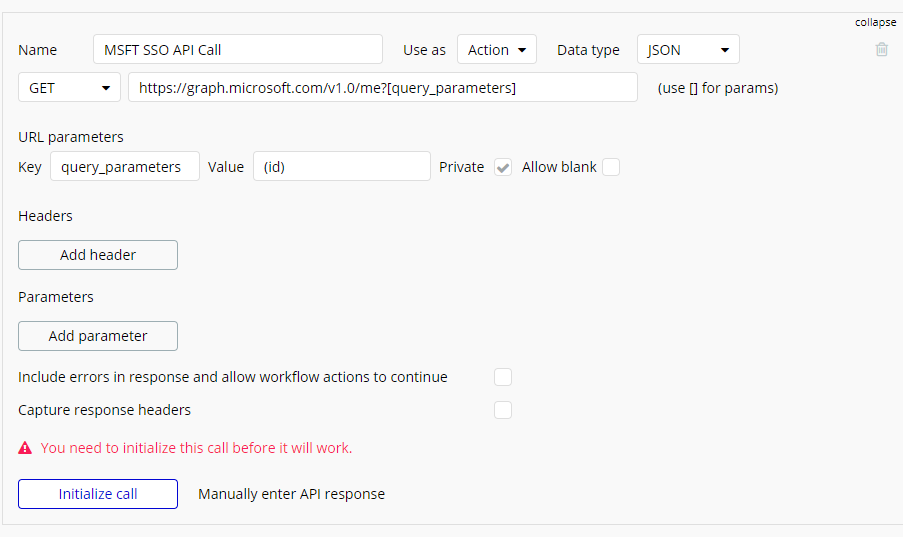Click the Name field MSFT SSO API Call

238,50
